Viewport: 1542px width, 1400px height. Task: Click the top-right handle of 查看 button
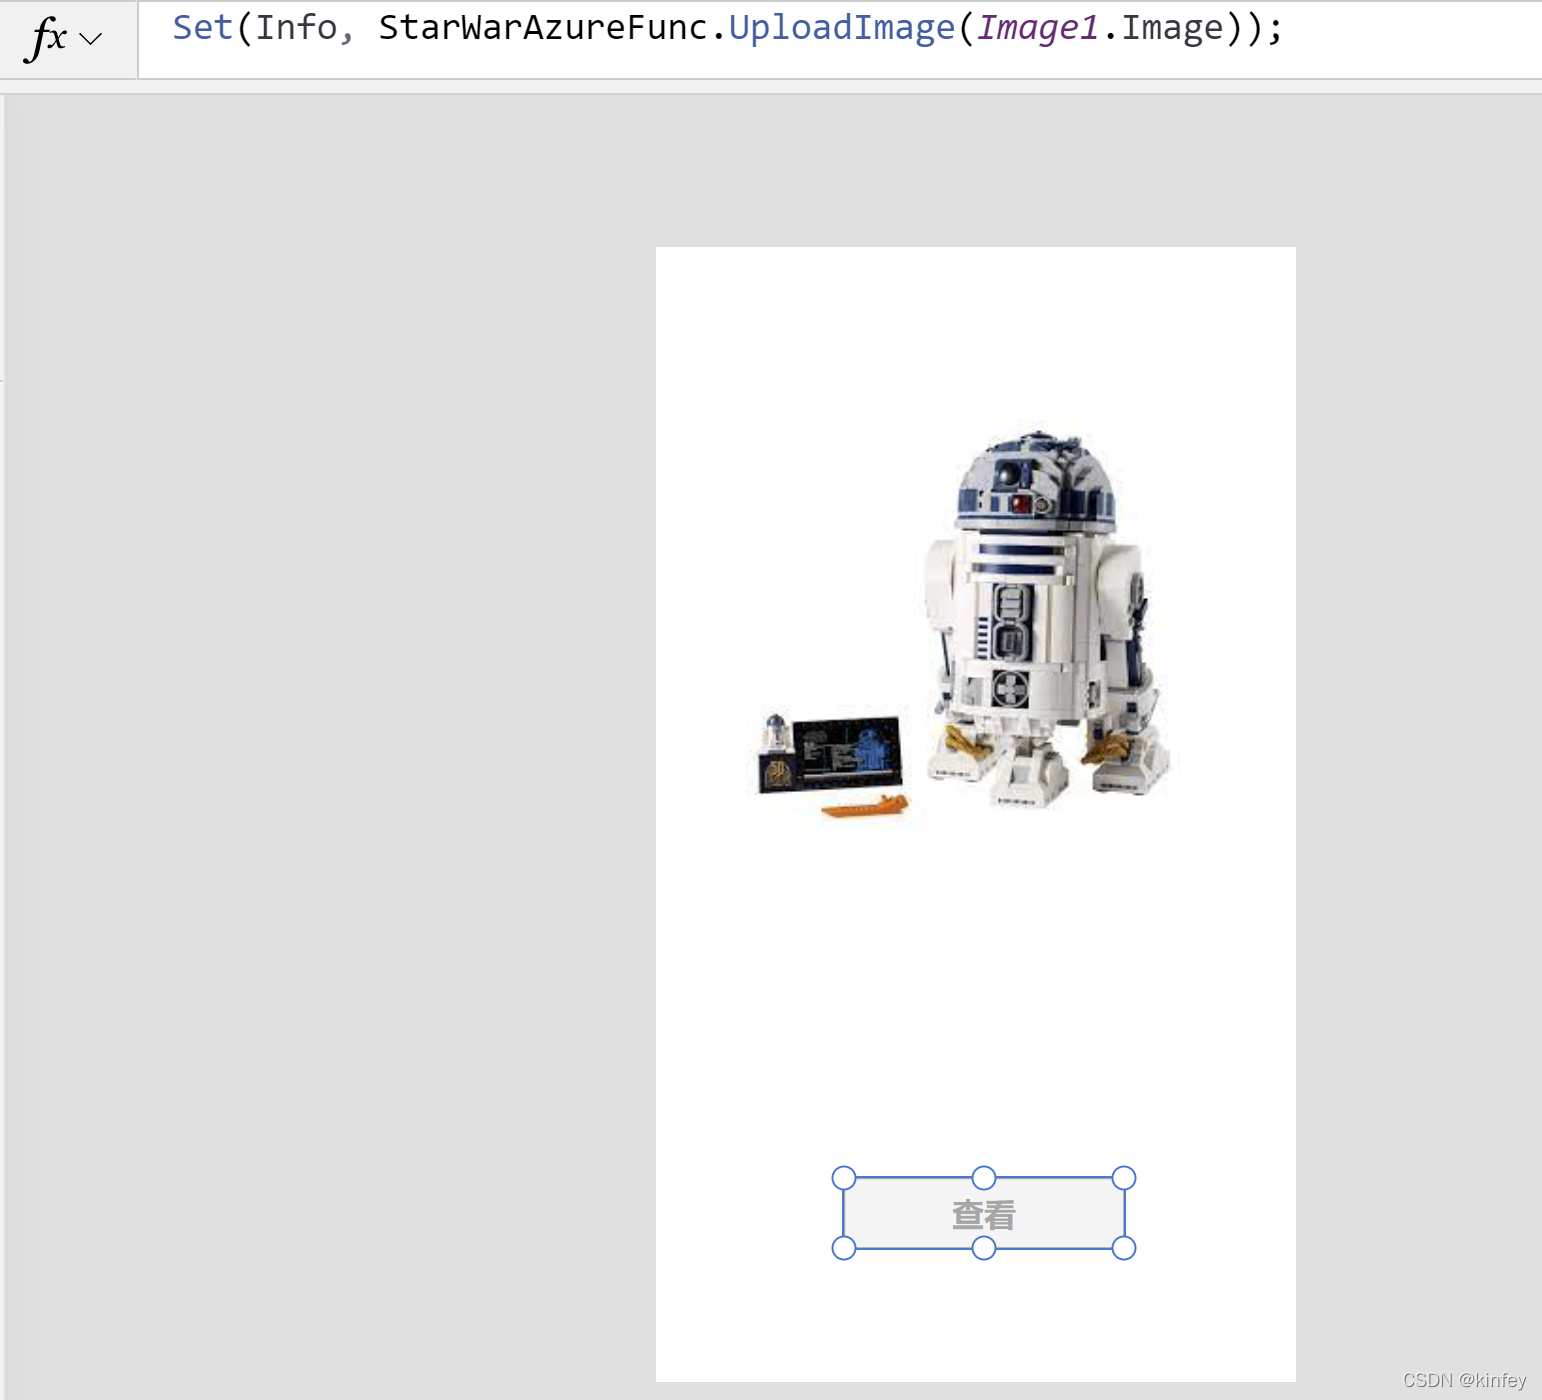coord(1124,1178)
